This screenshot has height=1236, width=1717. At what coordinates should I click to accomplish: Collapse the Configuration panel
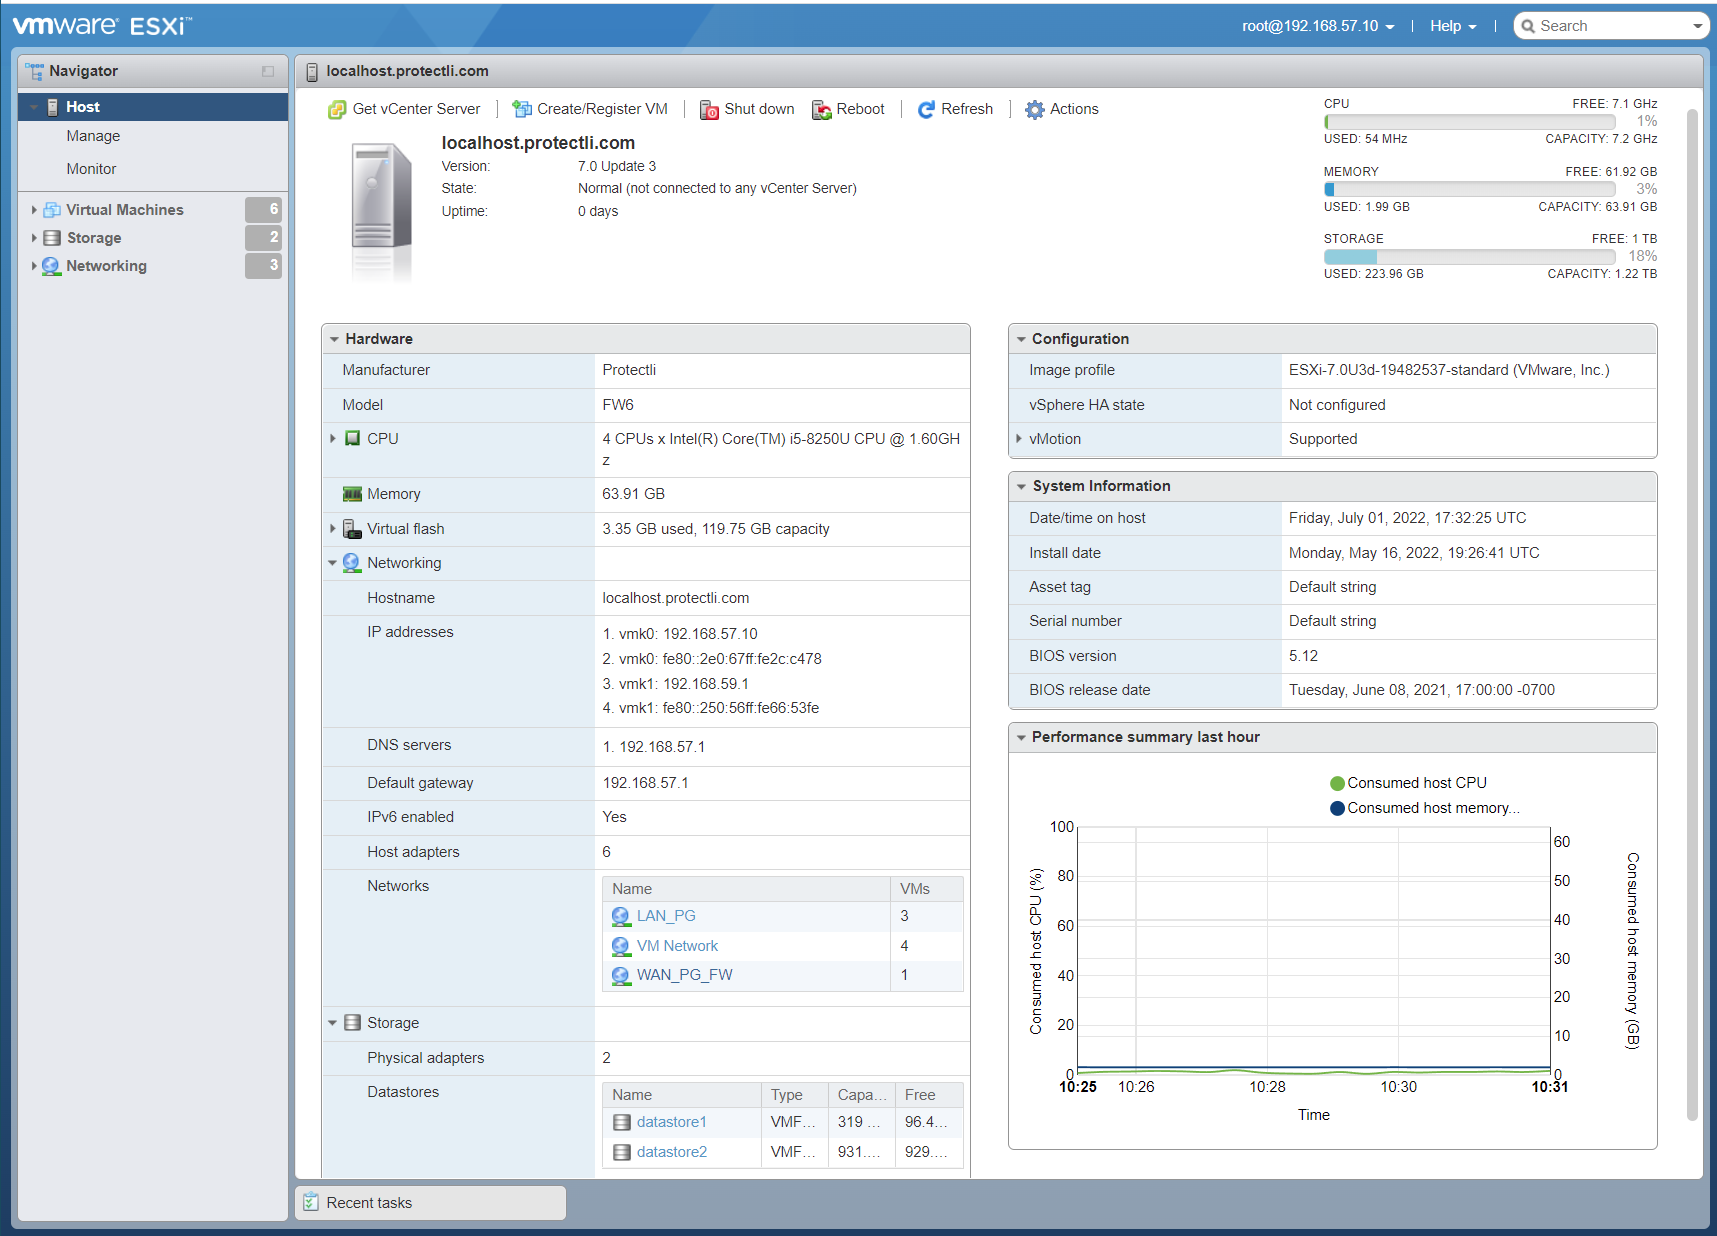tap(1021, 340)
